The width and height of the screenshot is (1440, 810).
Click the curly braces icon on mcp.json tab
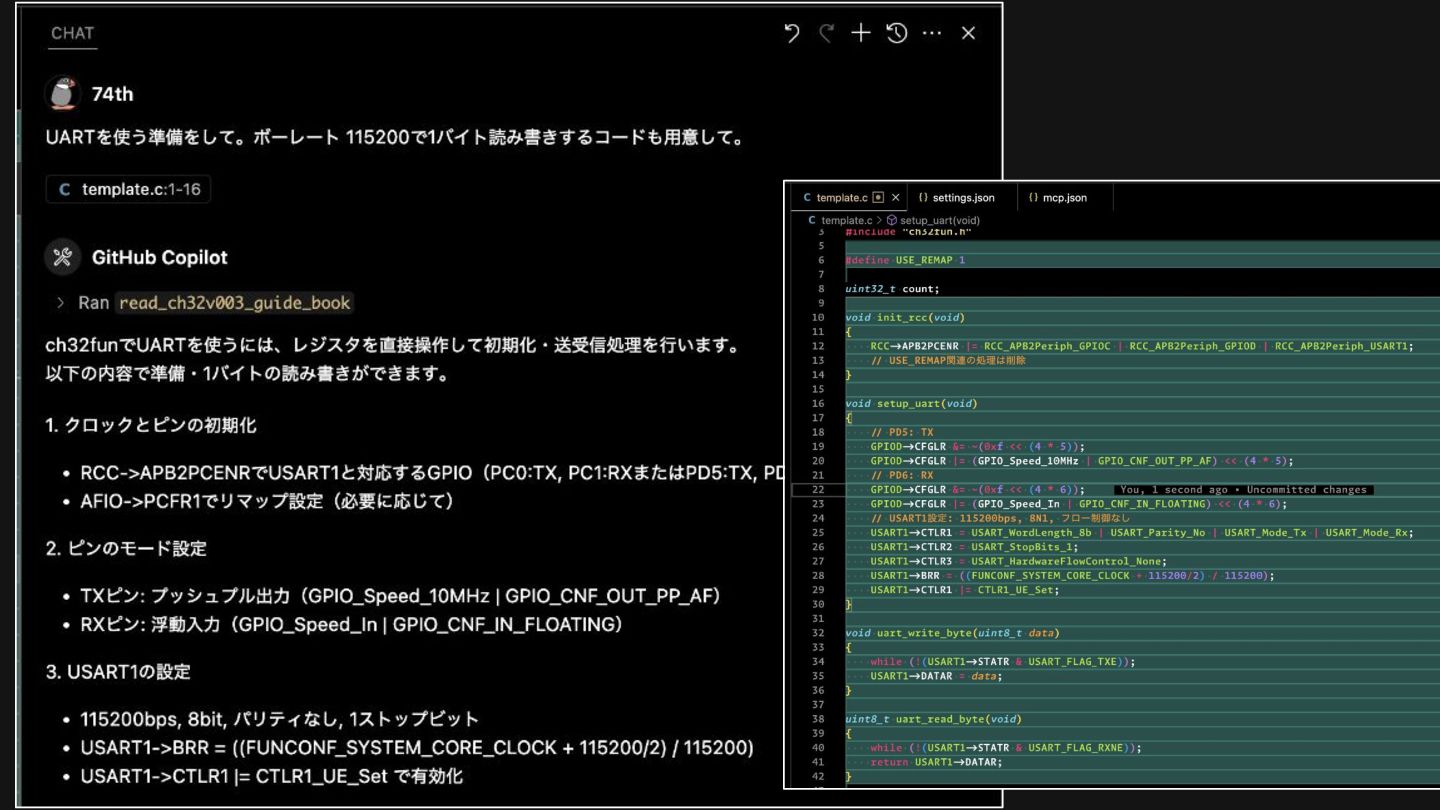tap(1035, 198)
